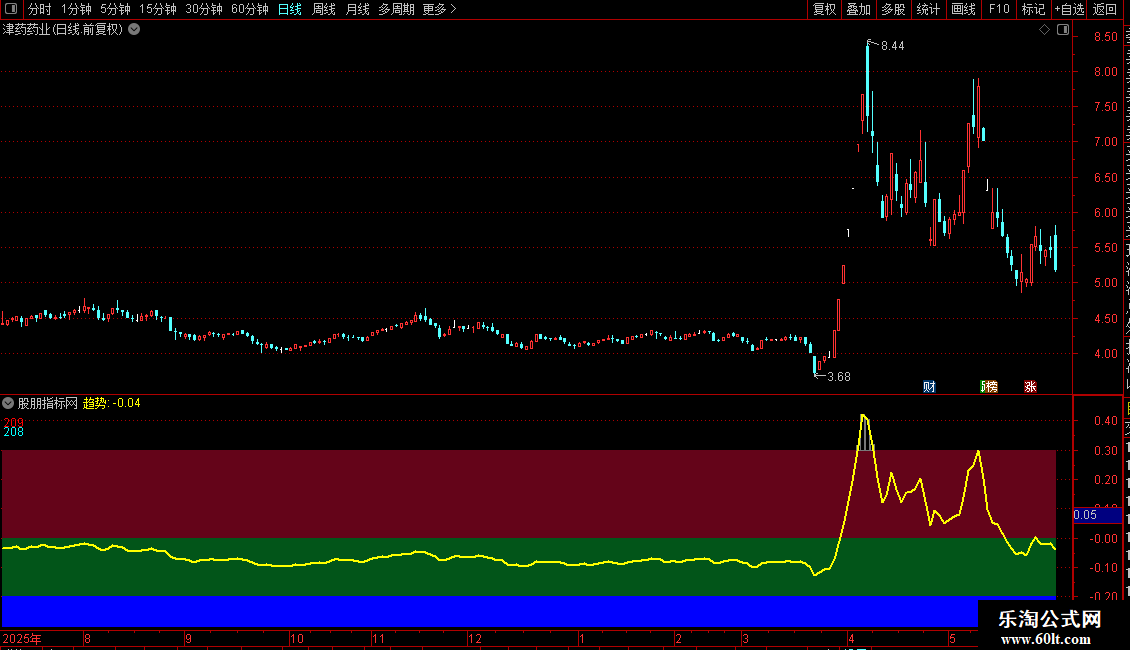Screen dimensions: 1130x650
Task: Click the 0.40 indicator axis label
Action: click(1105, 421)
